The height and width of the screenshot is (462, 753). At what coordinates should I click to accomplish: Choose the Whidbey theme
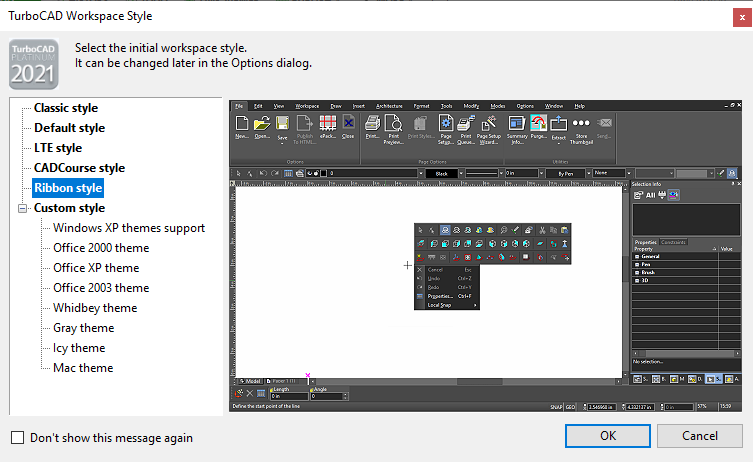[95, 308]
